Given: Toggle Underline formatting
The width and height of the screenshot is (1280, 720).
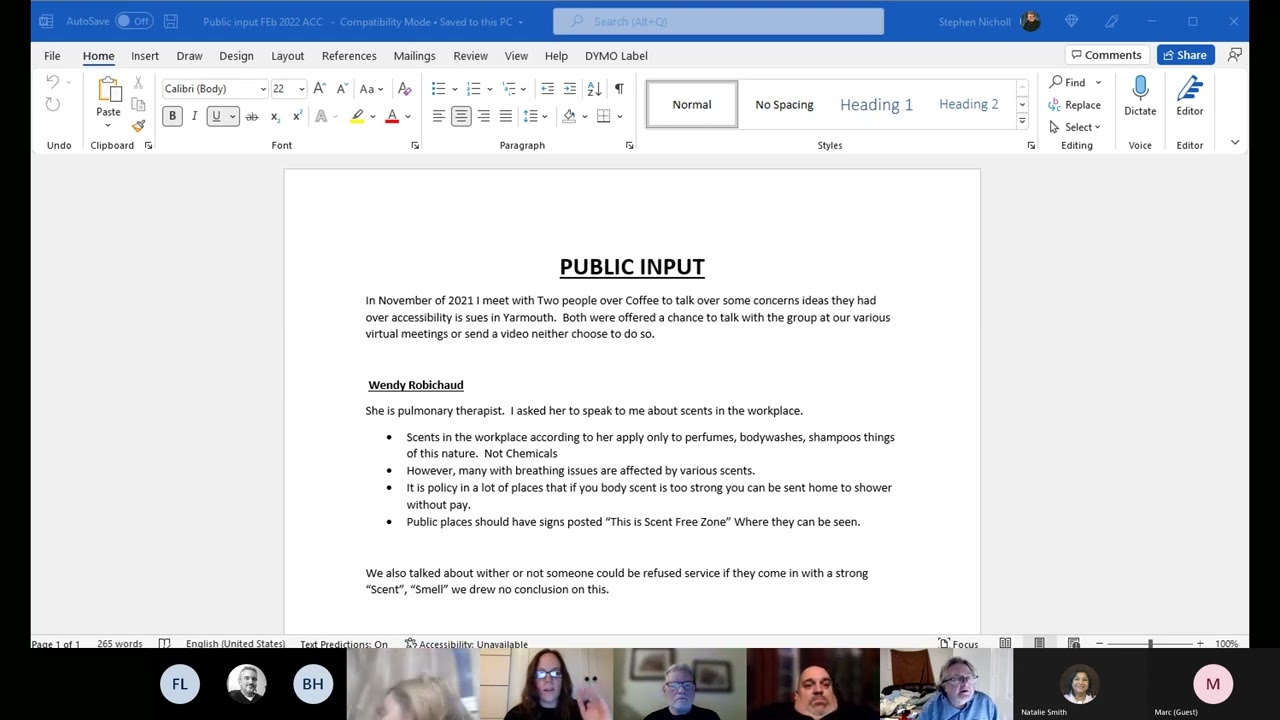Looking at the screenshot, I should (x=216, y=117).
